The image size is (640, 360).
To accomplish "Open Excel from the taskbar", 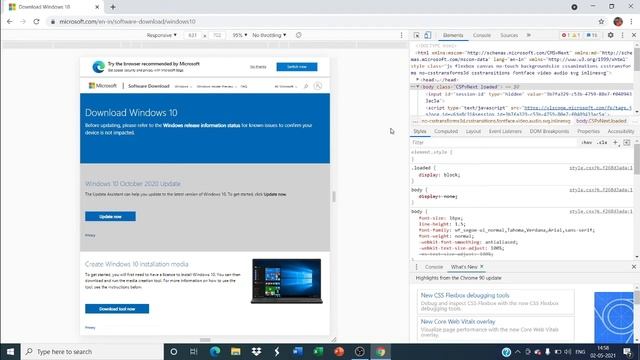I will pyautogui.click(x=318, y=351).
